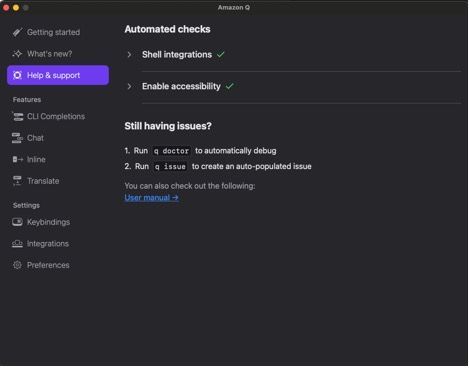Click the Enable accessibility label
Screen dimensions: 469x368
click(181, 86)
